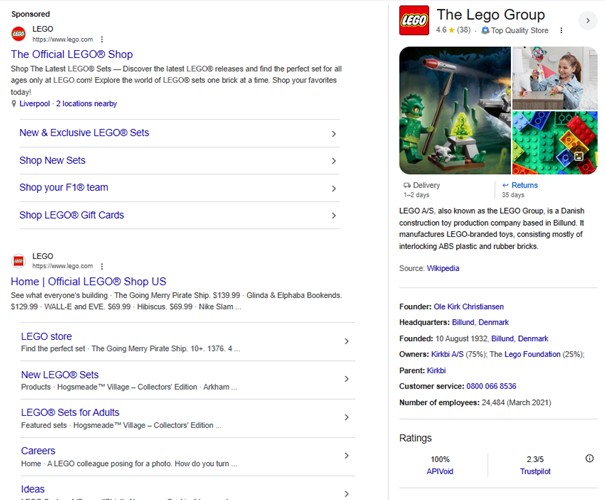The width and height of the screenshot is (605, 500).
Task: Click the 24,484 (March 2021) employee count
Action: coord(516,403)
